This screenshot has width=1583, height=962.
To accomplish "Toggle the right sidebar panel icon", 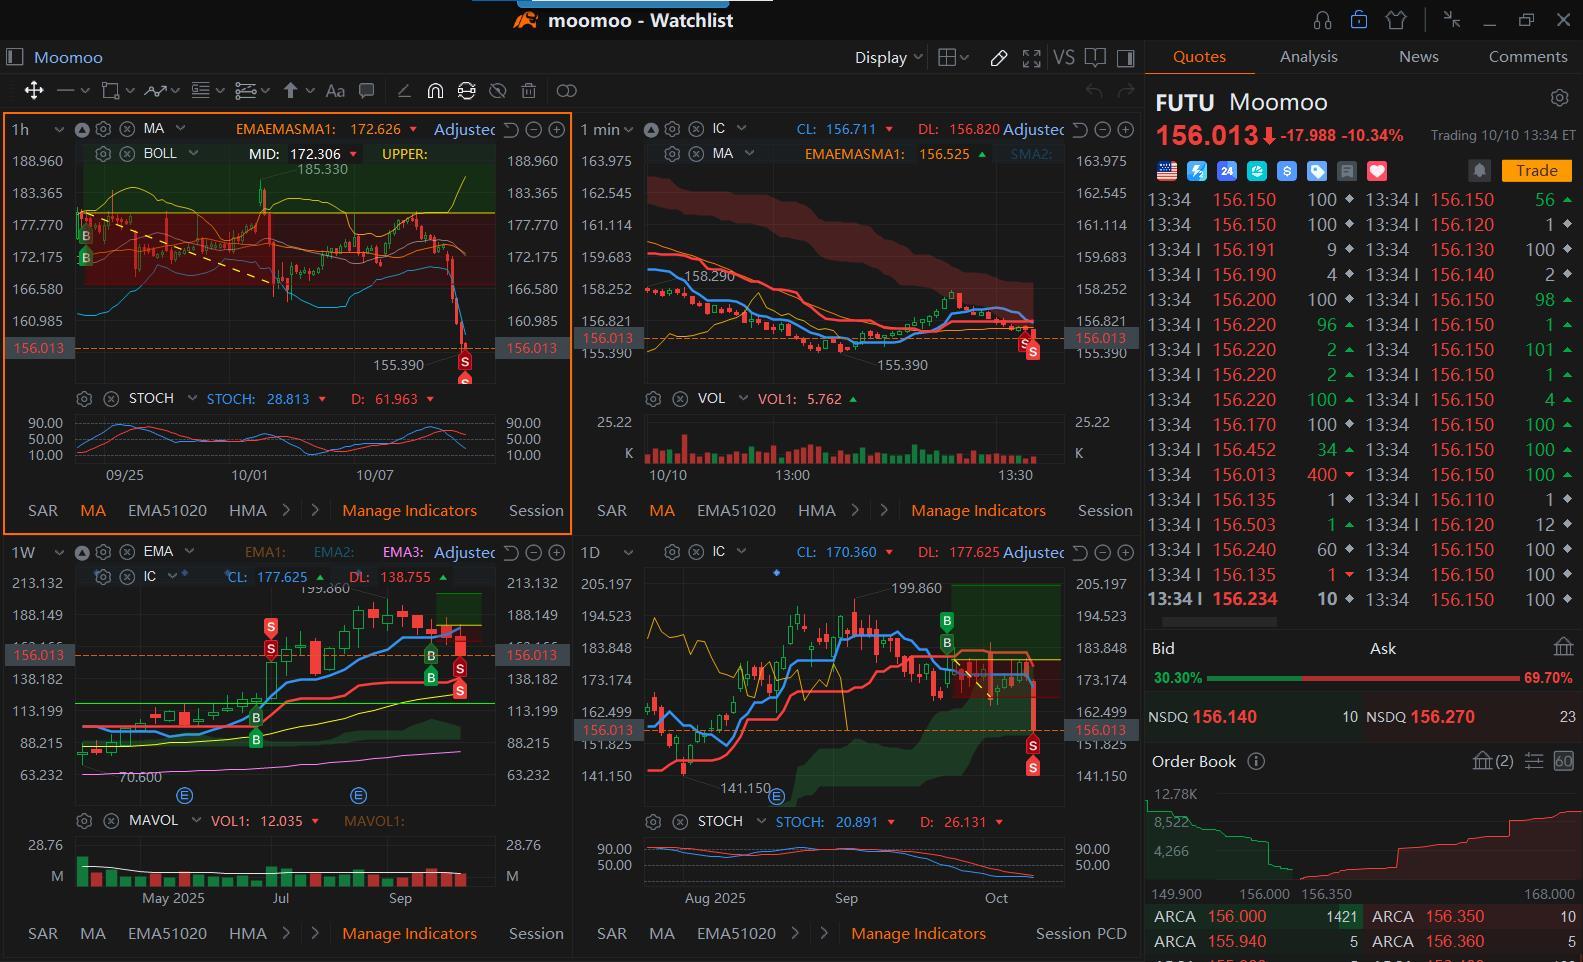I will click(1125, 58).
